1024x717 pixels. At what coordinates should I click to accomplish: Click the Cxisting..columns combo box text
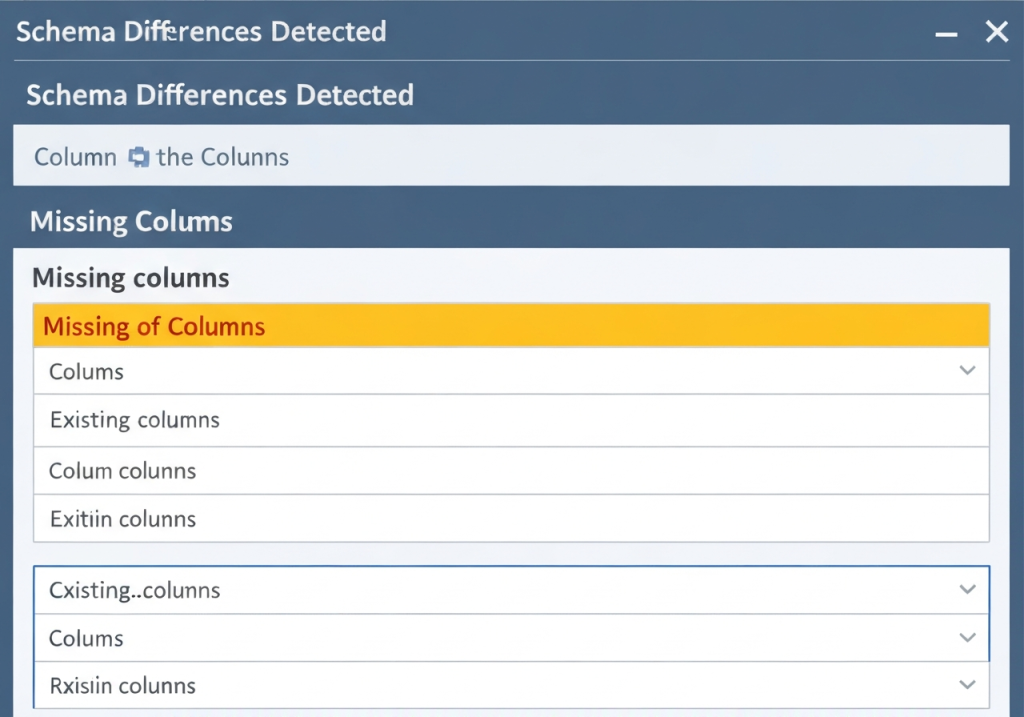(134, 590)
